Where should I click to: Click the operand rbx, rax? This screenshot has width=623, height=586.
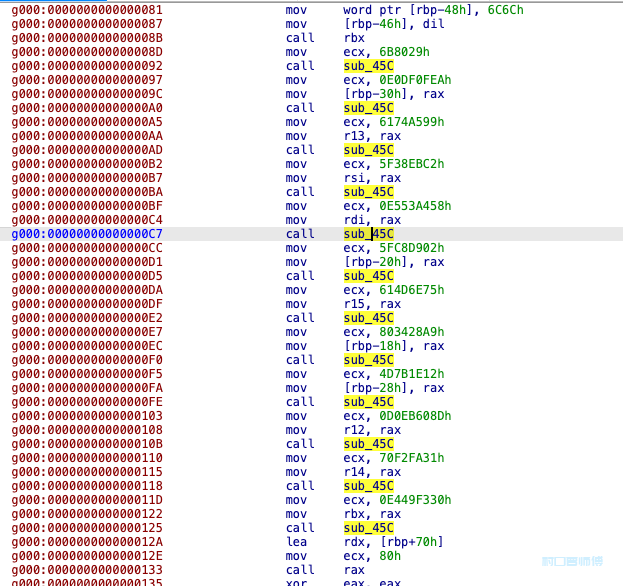pyautogui.click(x=372, y=514)
